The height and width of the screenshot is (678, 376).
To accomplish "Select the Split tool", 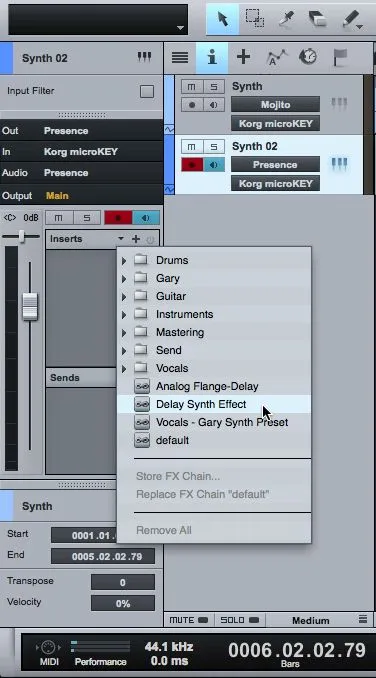I will click(x=286, y=19).
